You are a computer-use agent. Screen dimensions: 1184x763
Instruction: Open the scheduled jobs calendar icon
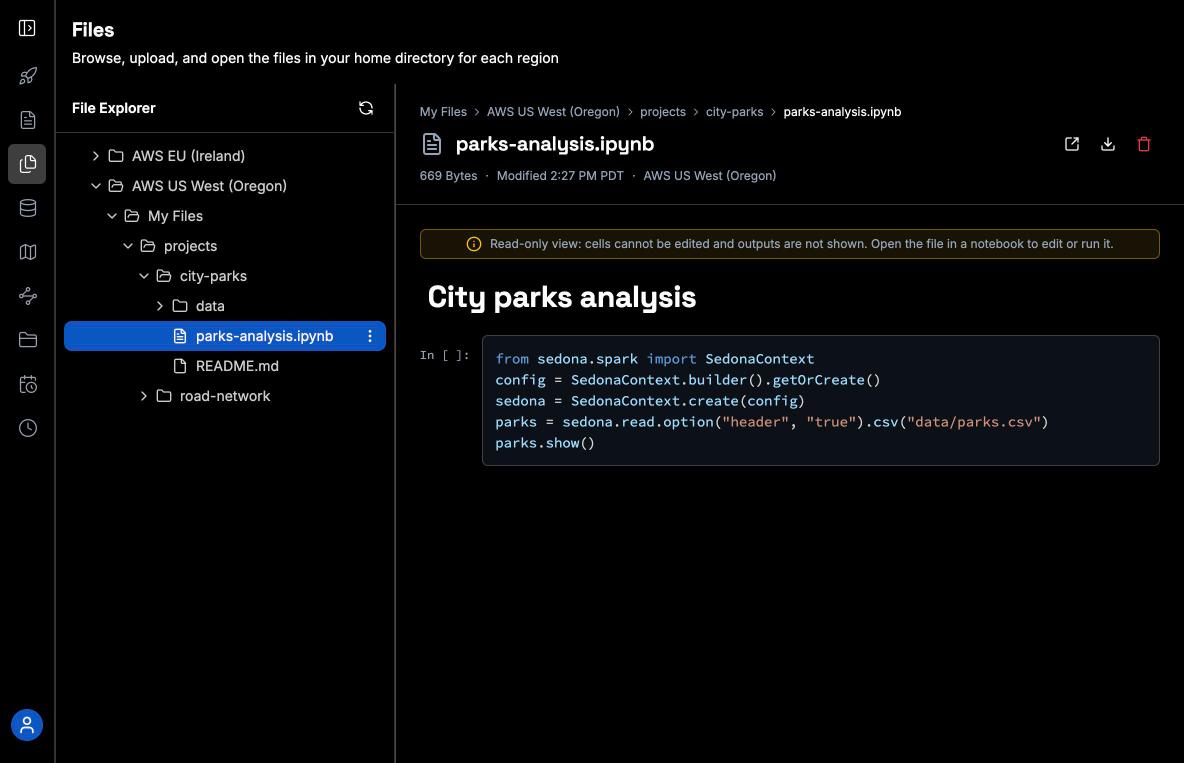coord(27,385)
